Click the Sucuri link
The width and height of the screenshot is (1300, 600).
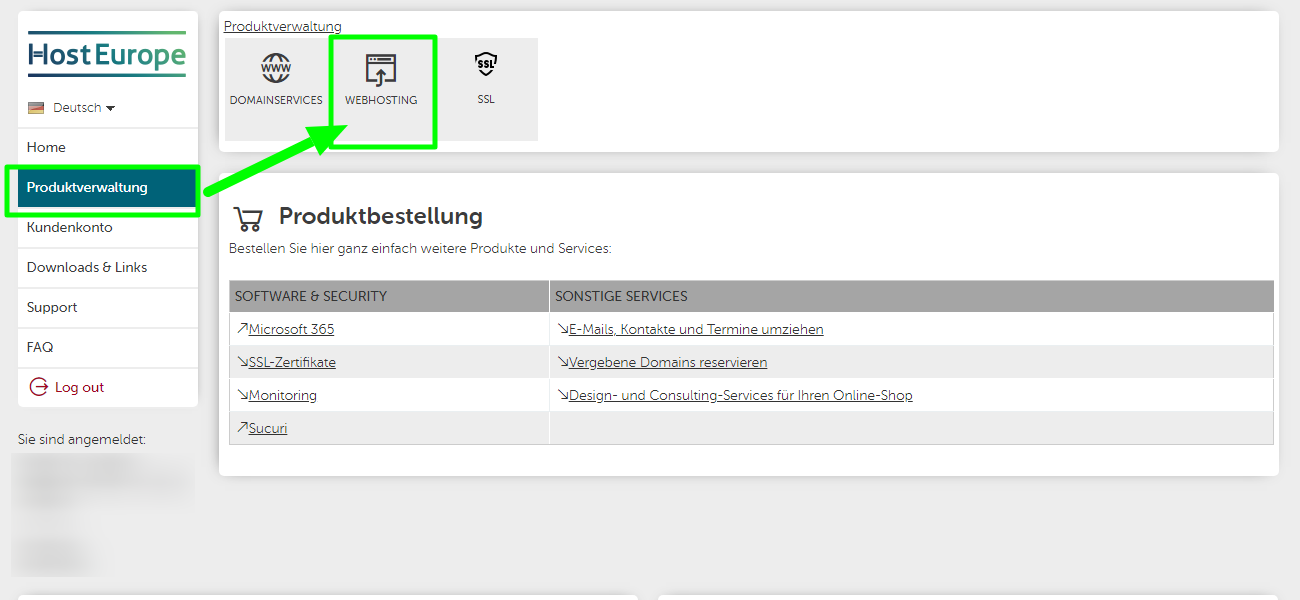267,428
